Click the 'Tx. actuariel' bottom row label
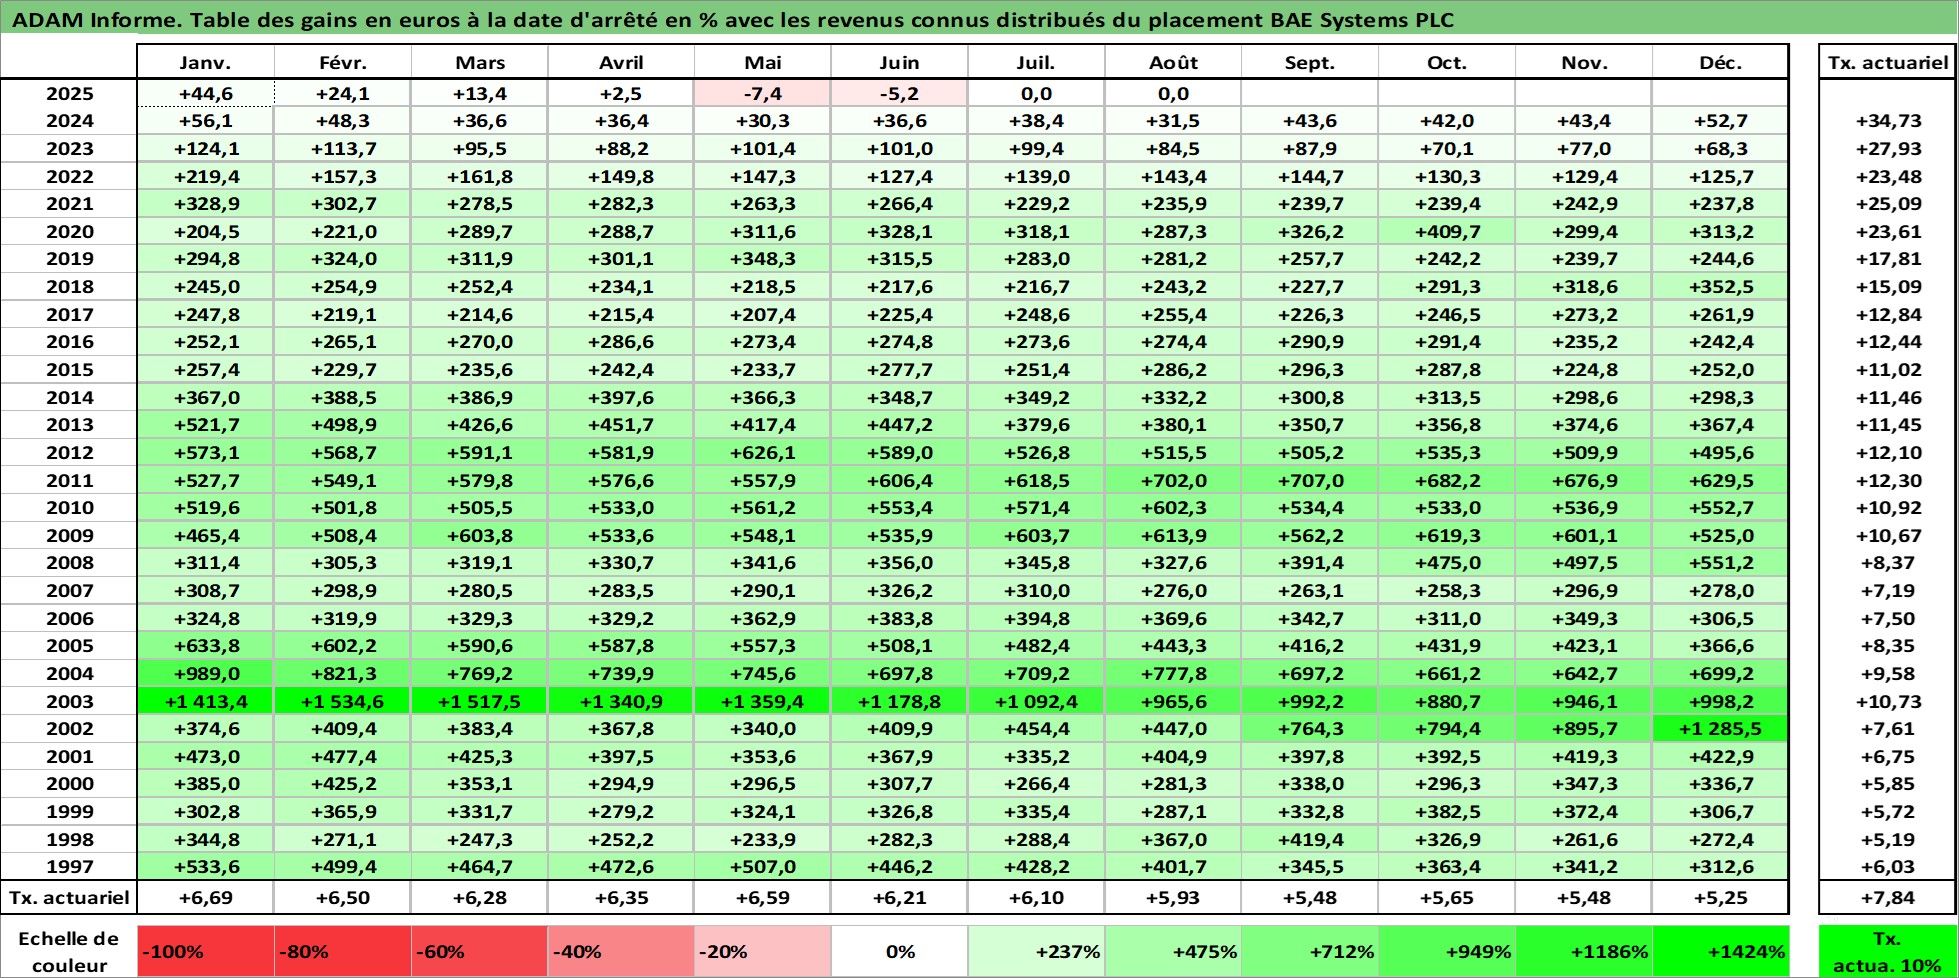1959x978 pixels. (69, 898)
